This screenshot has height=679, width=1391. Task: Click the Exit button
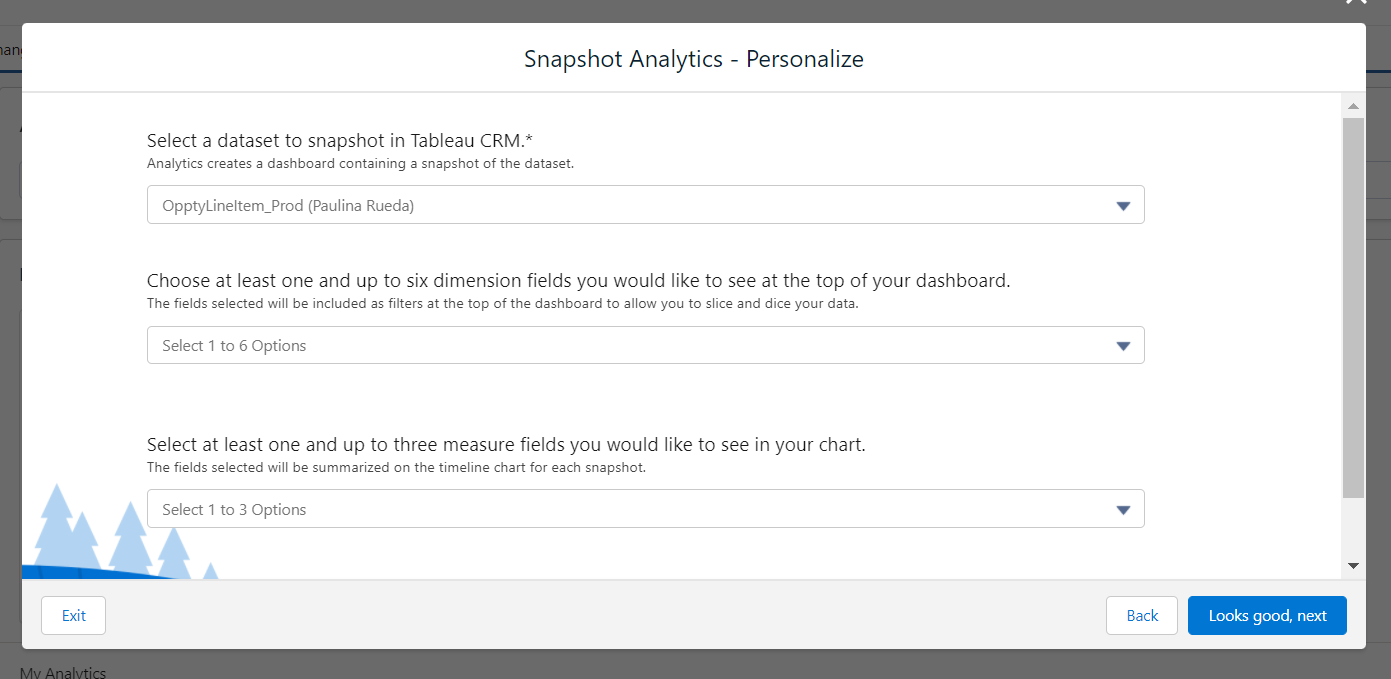click(x=73, y=615)
